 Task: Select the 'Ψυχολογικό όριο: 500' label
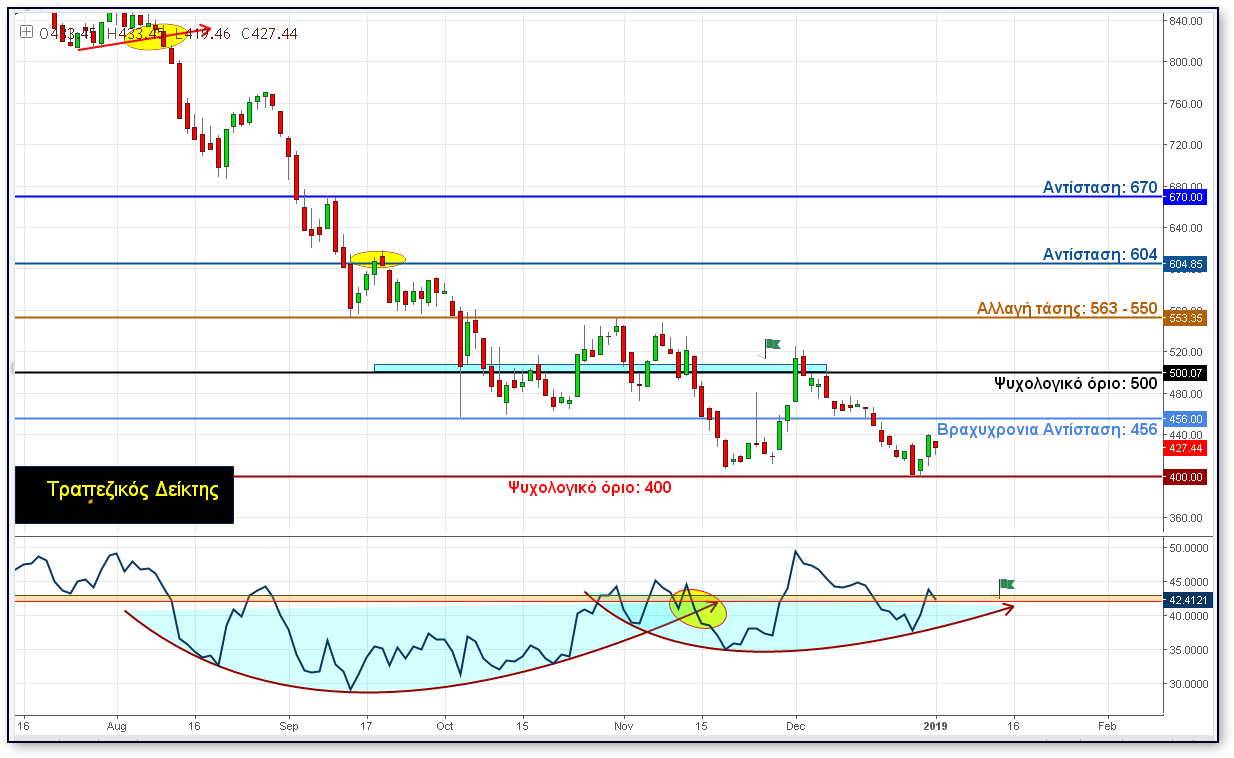pos(1075,383)
